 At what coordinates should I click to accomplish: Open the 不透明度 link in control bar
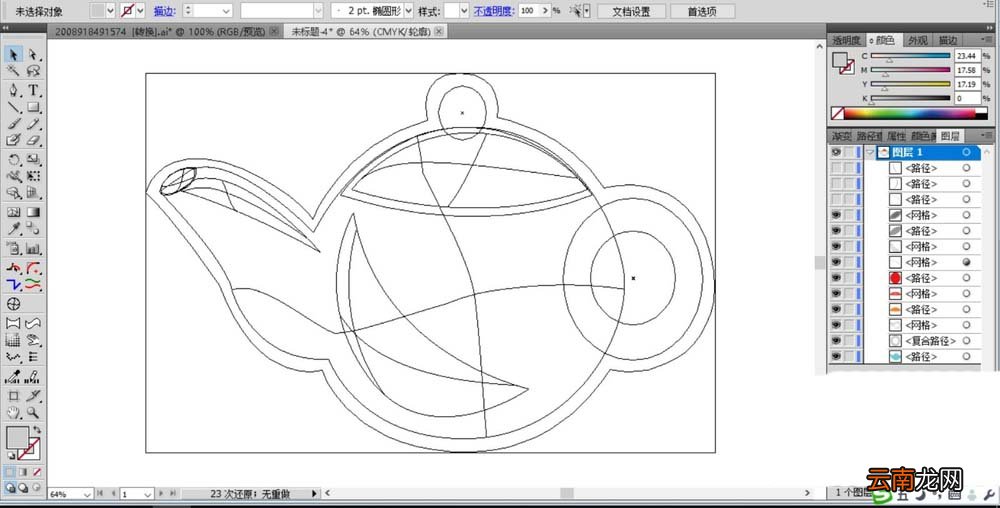(494, 11)
